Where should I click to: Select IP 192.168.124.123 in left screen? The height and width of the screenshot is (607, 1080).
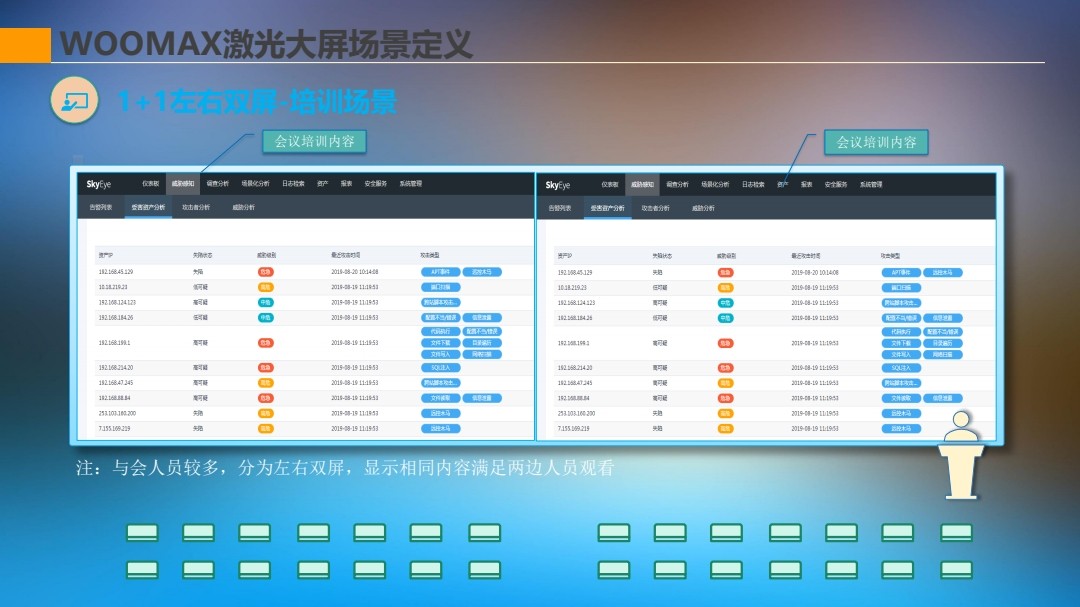pyautogui.click(x=117, y=302)
